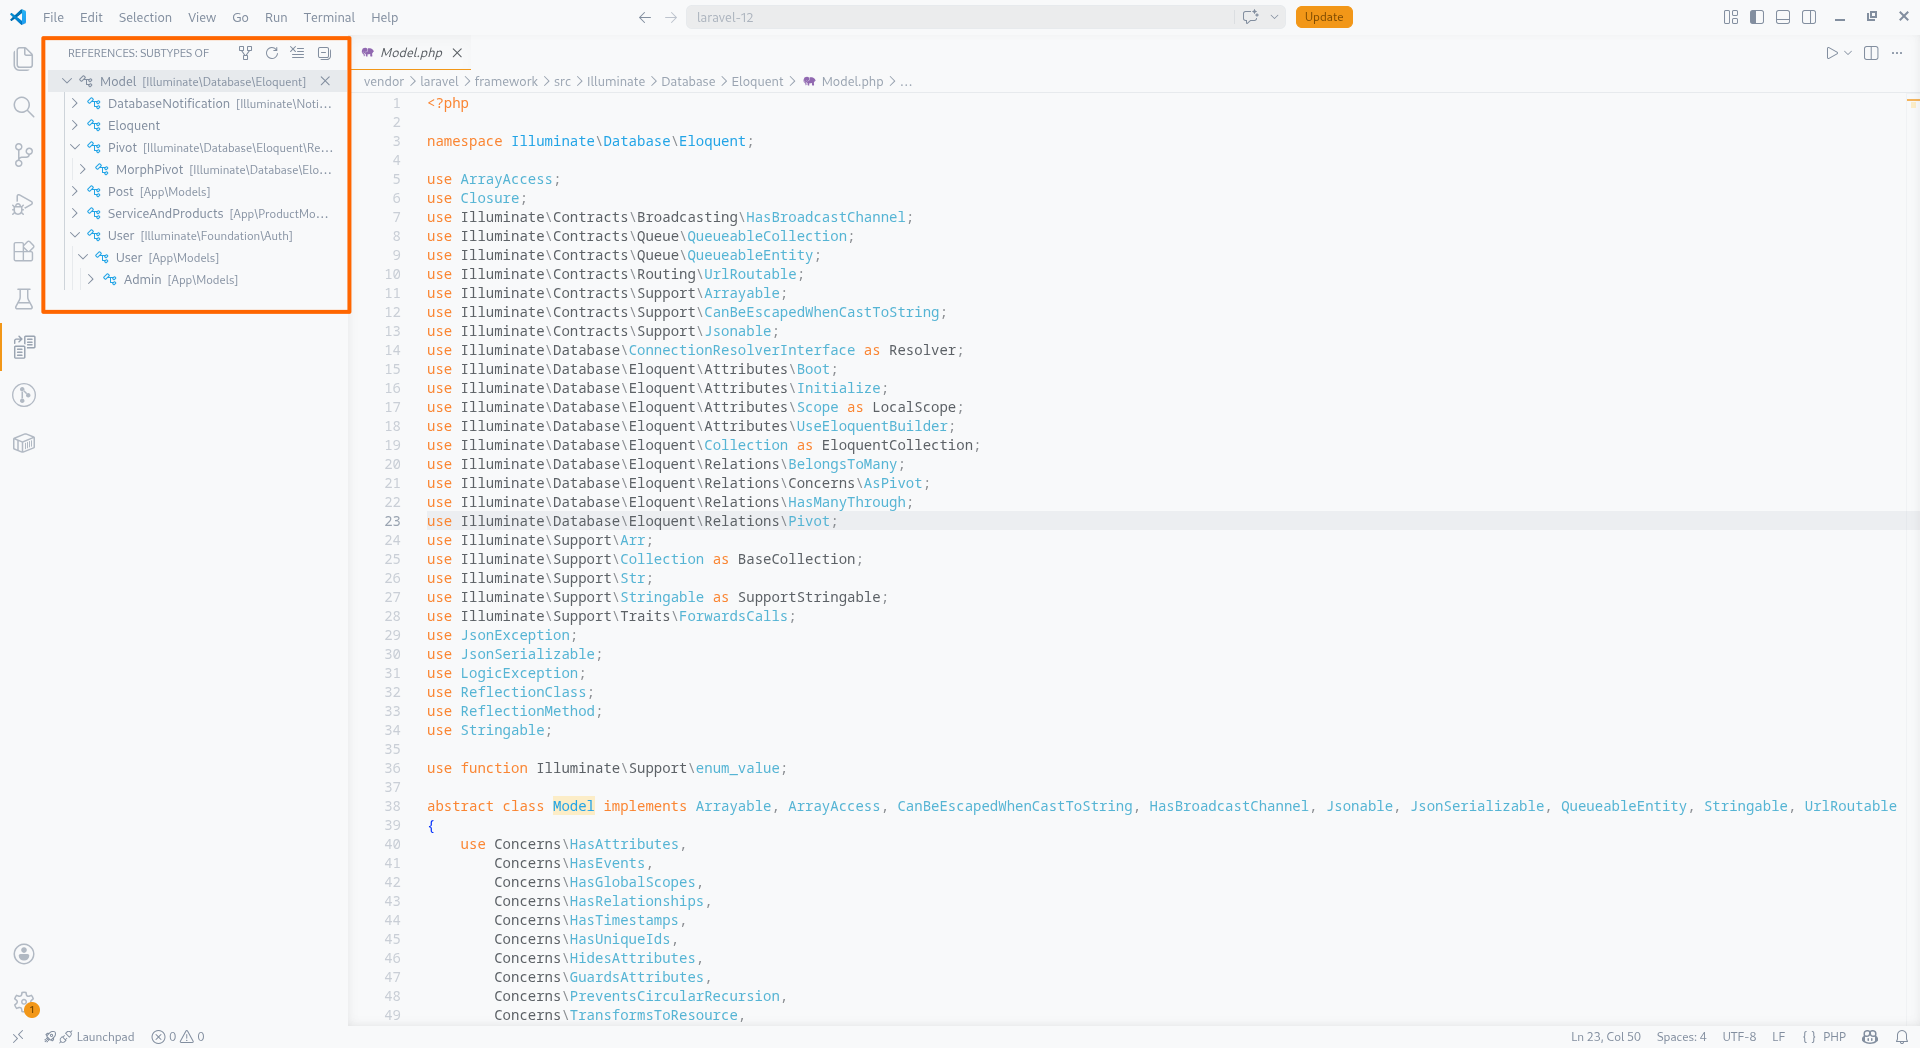The image size is (1920, 1048).
Task: Click the framework breadcrumb segment
Action: [x=506, y=82]
